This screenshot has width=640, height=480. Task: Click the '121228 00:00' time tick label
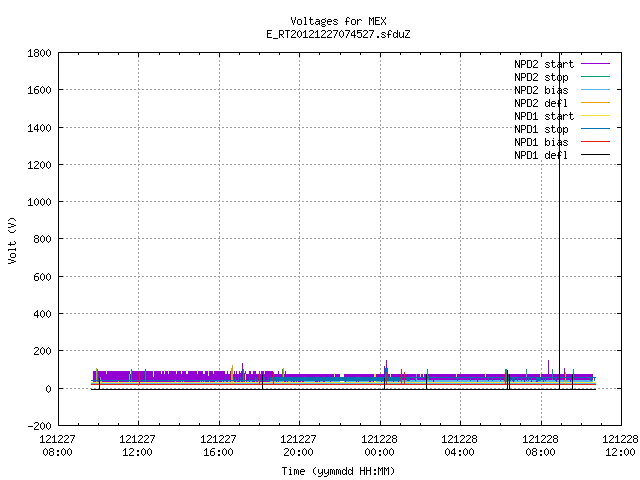coord(379,446)
